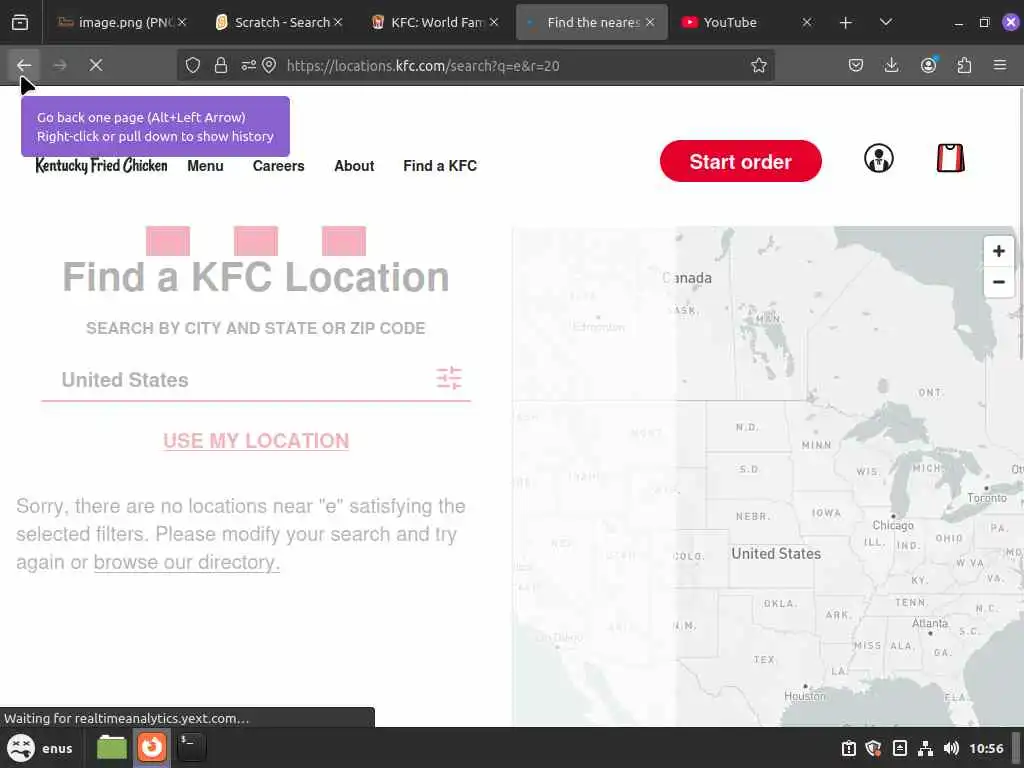Open the Firefox View icon at tab bar start
1024x768 pixels.
coord(20,22)
